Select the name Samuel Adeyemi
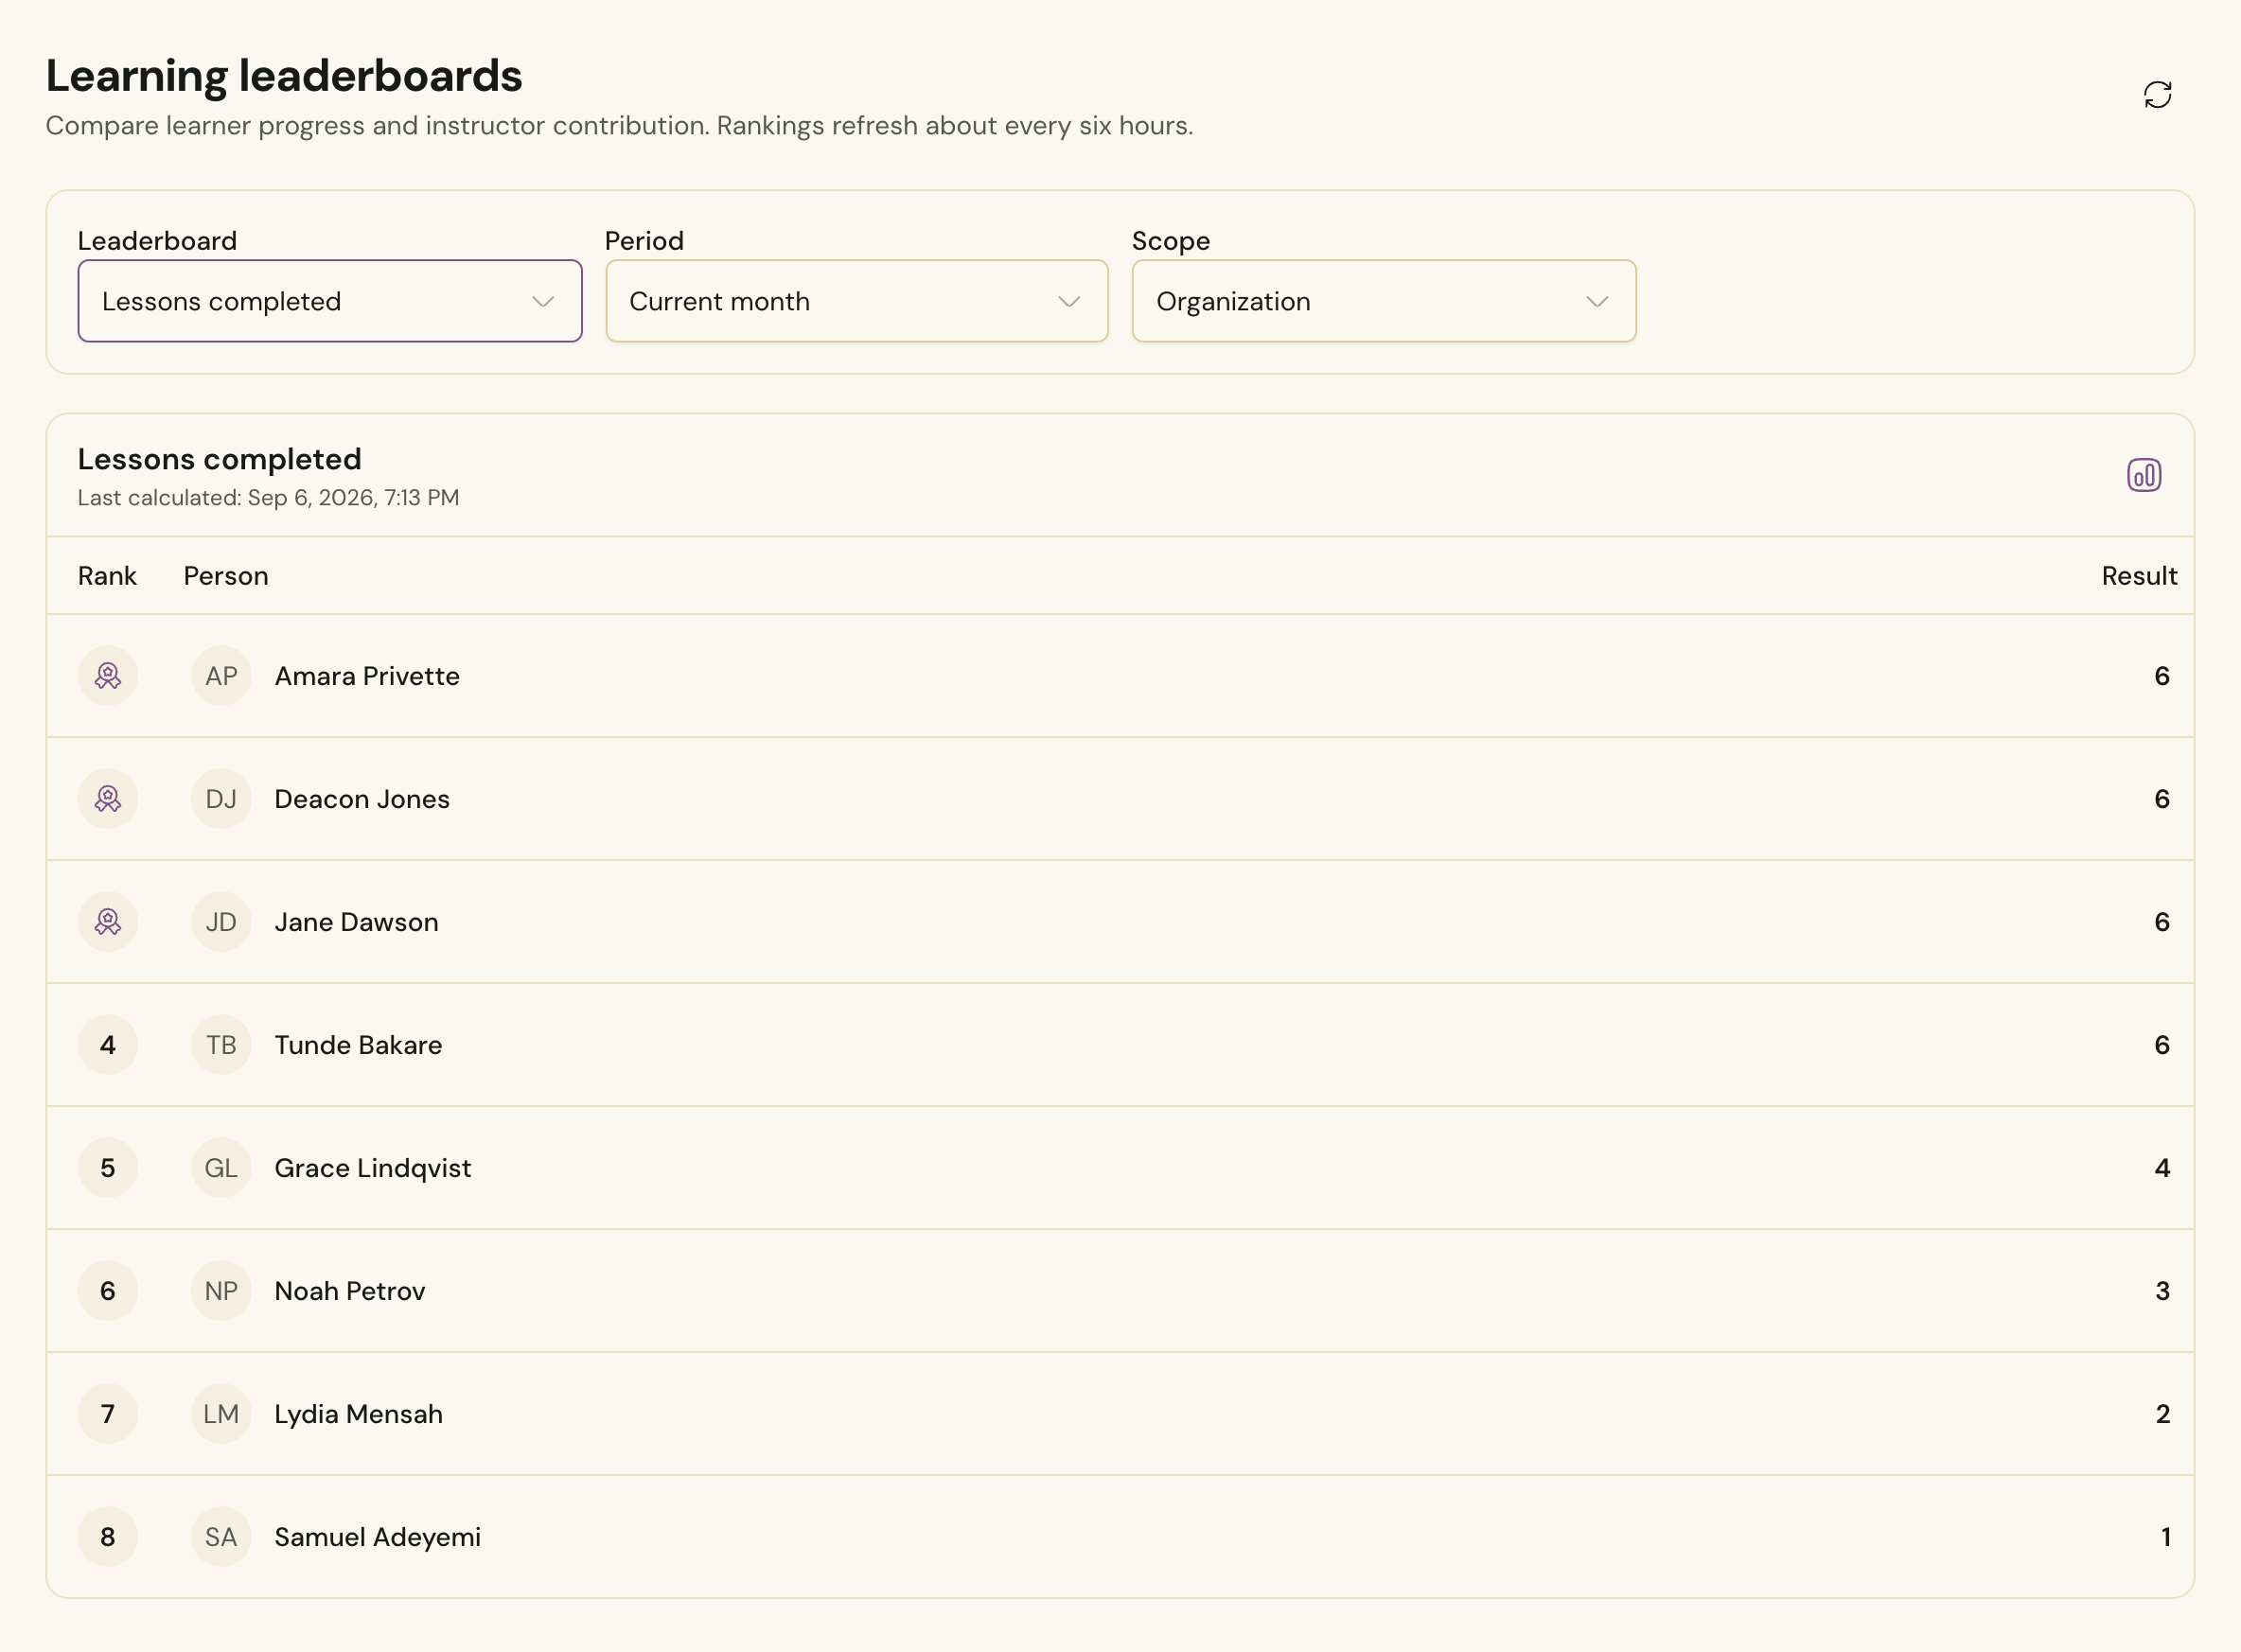Viewport: 2241px width, 1652px height. pos(377,1537)
